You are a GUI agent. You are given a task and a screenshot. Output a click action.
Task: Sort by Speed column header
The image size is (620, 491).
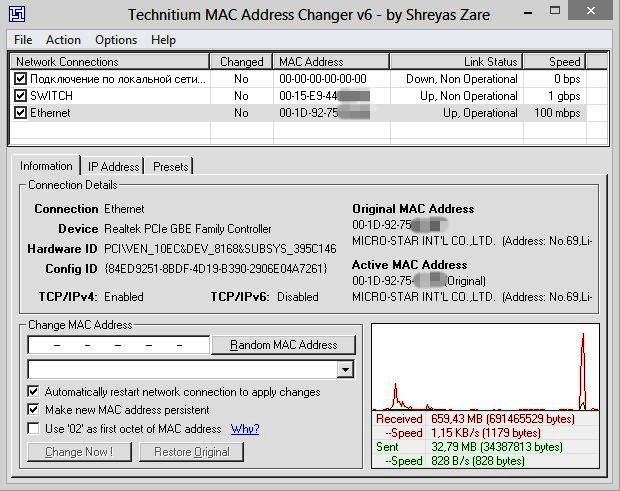(x=554, y=62)
